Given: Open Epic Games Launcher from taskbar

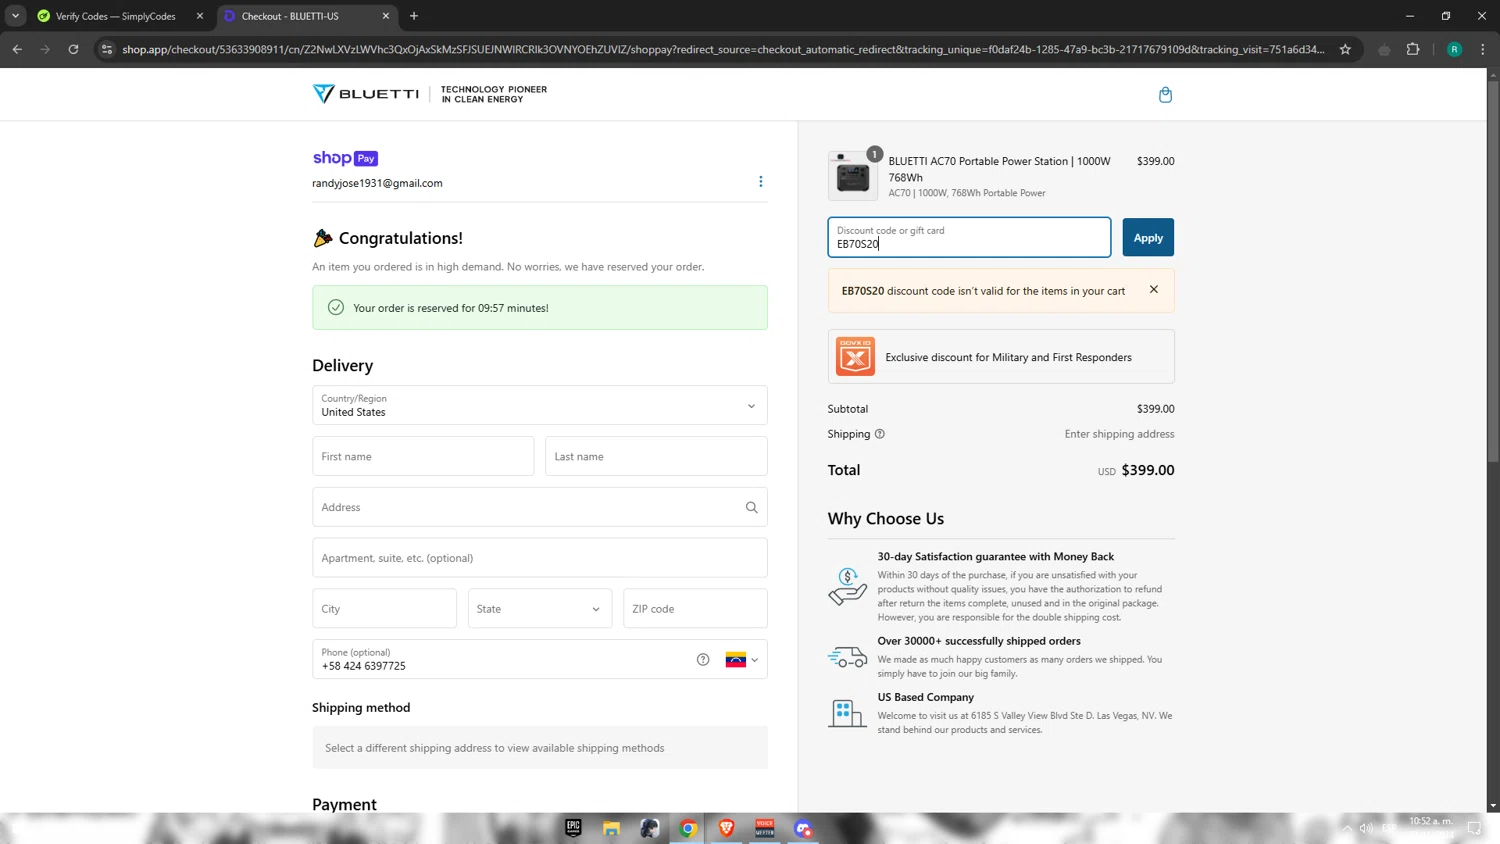Looking at the screenshot, I should (573, 828).
